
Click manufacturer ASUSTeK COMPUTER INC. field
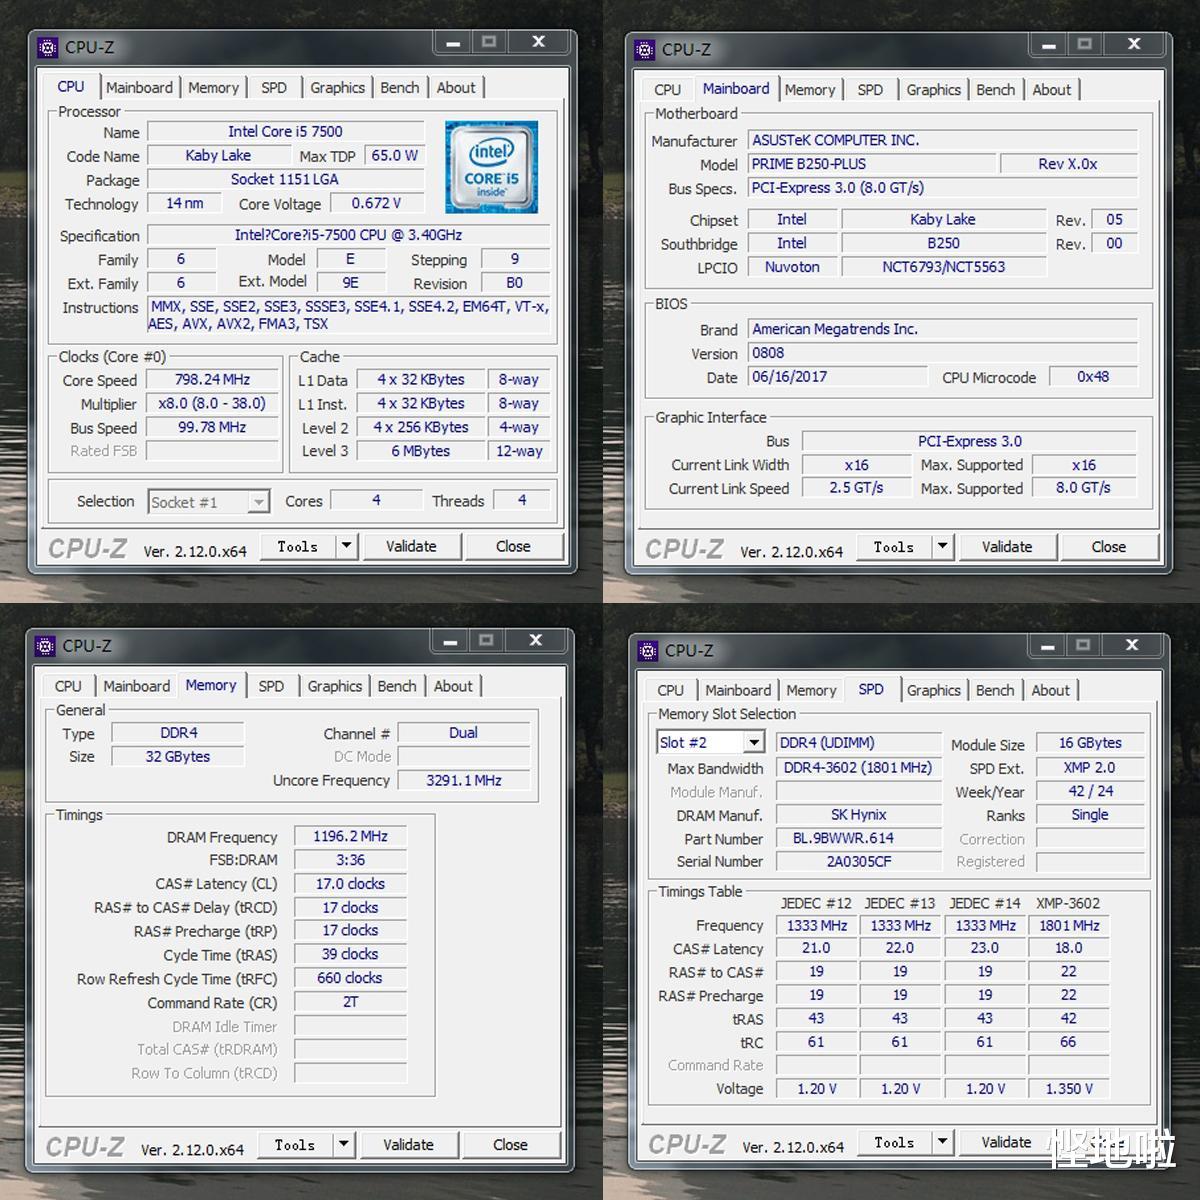(x=943, y=140)
